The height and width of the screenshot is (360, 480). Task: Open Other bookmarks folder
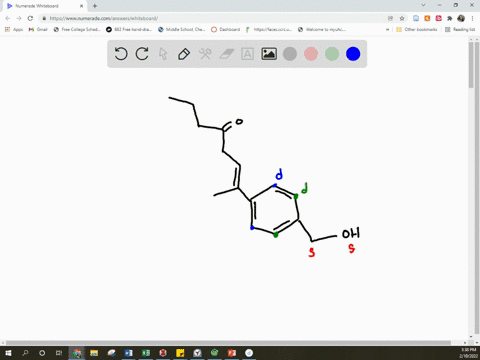[x=417, y=29]
